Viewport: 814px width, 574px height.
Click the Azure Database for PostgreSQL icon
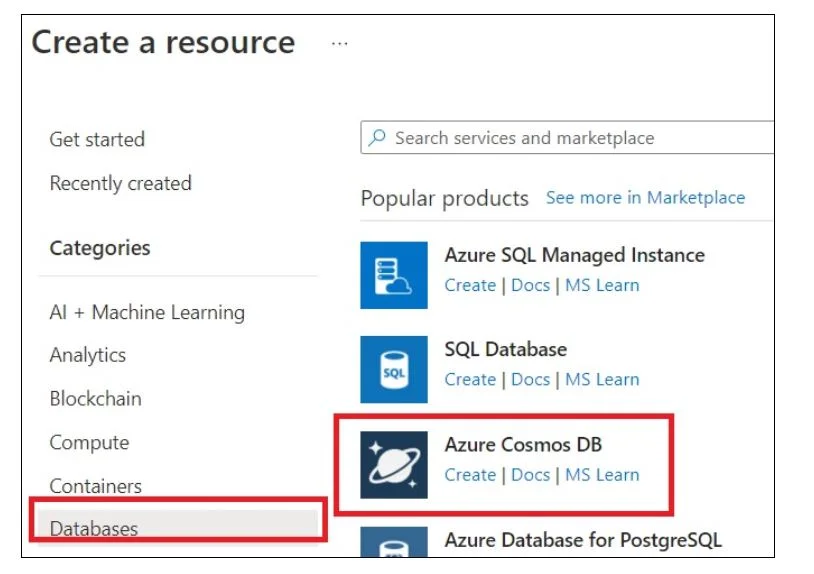click(394, 542)
